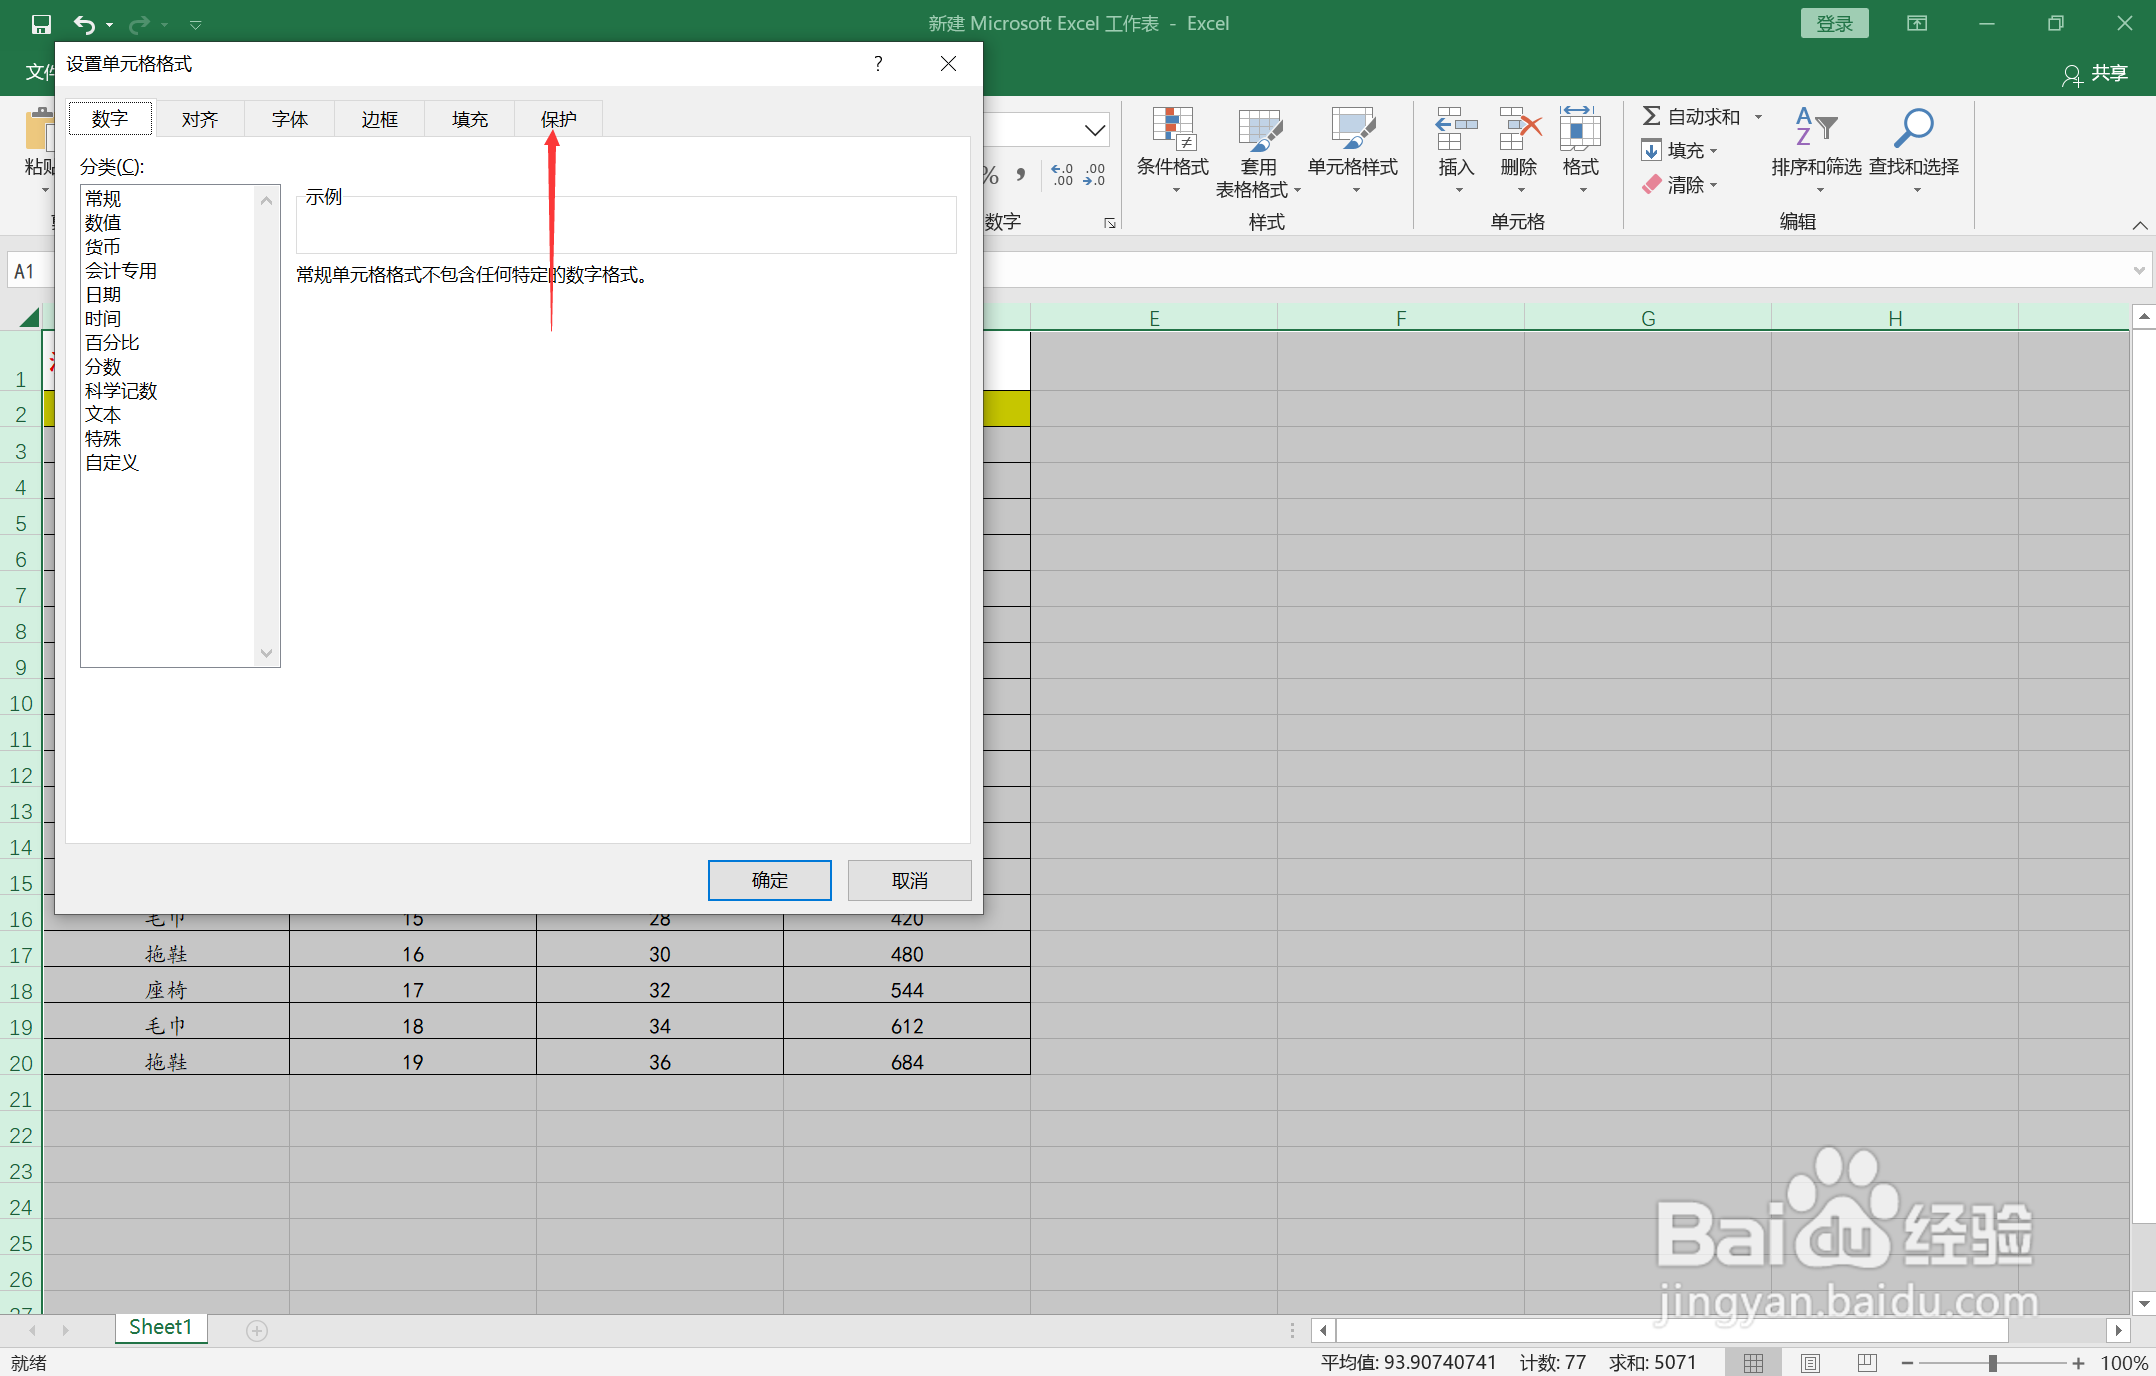Viewport: 2156px width, 1376px height.
Task: Select Normal view button in status bar
Action: [1753, 1363]
